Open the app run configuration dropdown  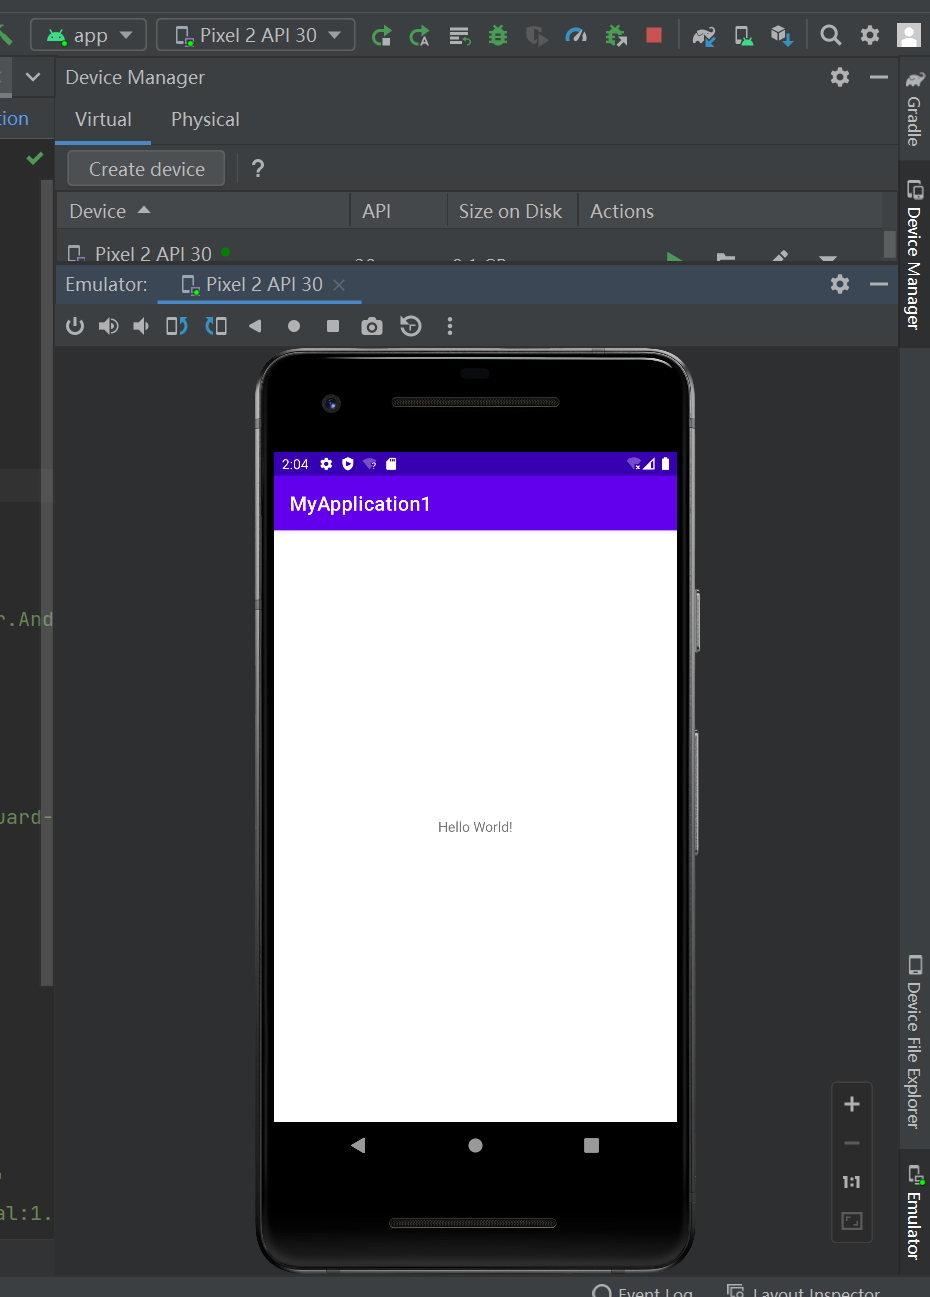click(x=89, y=35)
